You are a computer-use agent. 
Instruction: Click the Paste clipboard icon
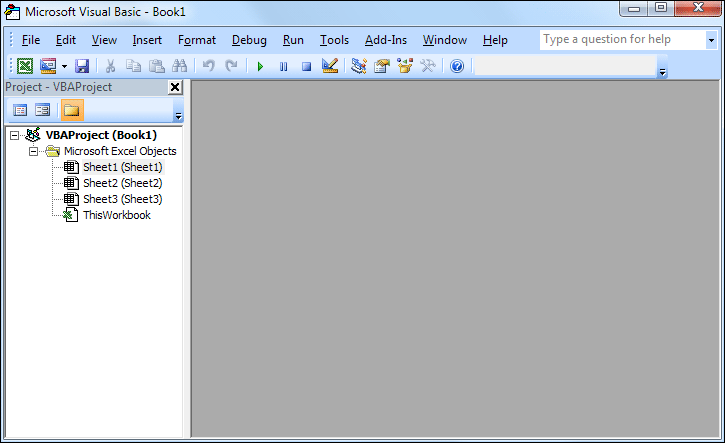click(x=157, y=66)
